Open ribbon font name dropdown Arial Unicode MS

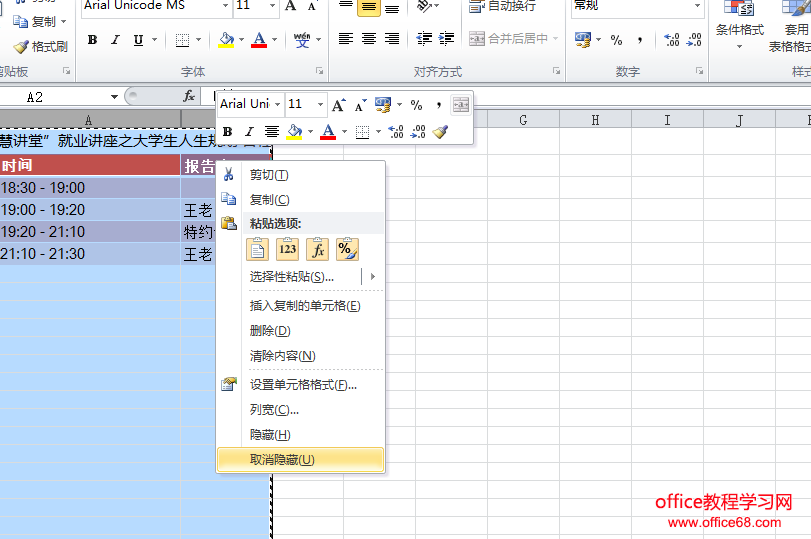pos(226,6)
